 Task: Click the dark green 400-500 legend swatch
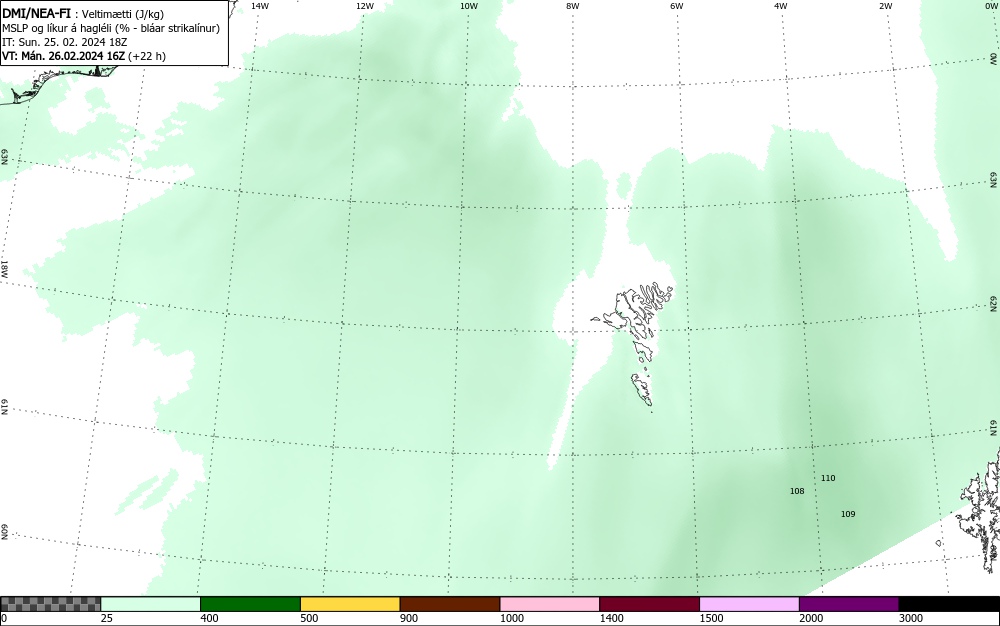pyautogui.click(x=250, y=604)
